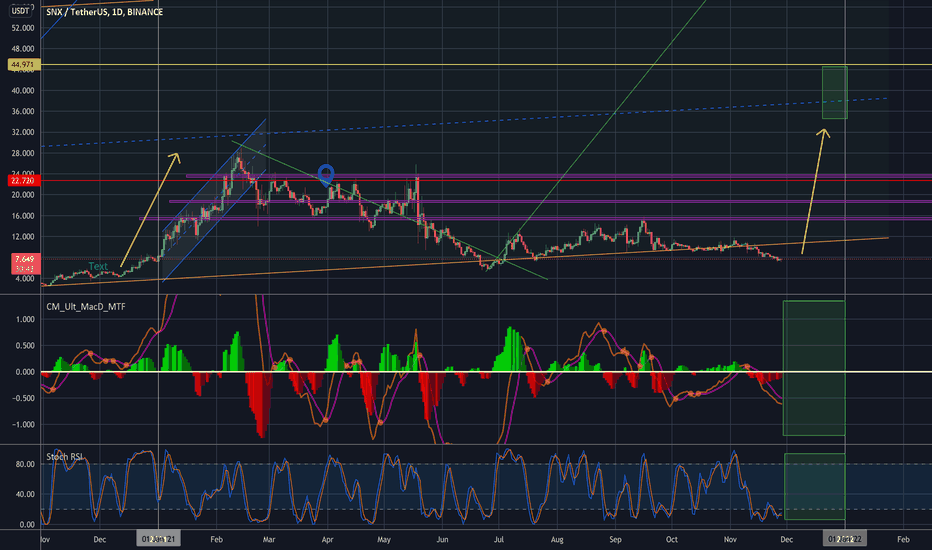Click the -1.000 MACD scale value
Screen dimensions: 932x550
coord(24,425)
